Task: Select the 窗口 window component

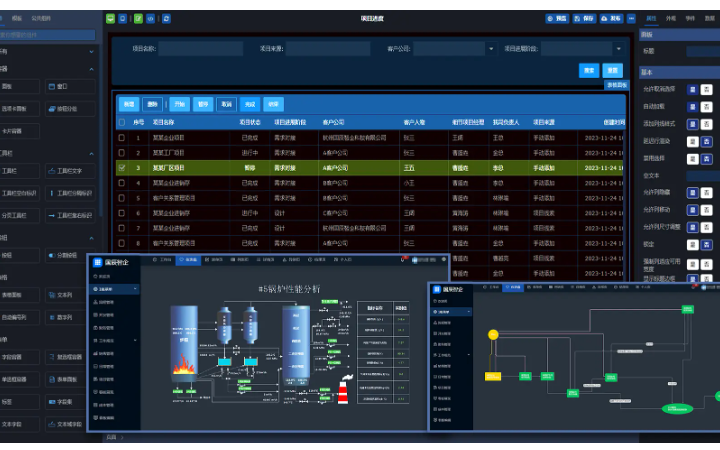Action: pyautogui.click(x=70, y=86)
